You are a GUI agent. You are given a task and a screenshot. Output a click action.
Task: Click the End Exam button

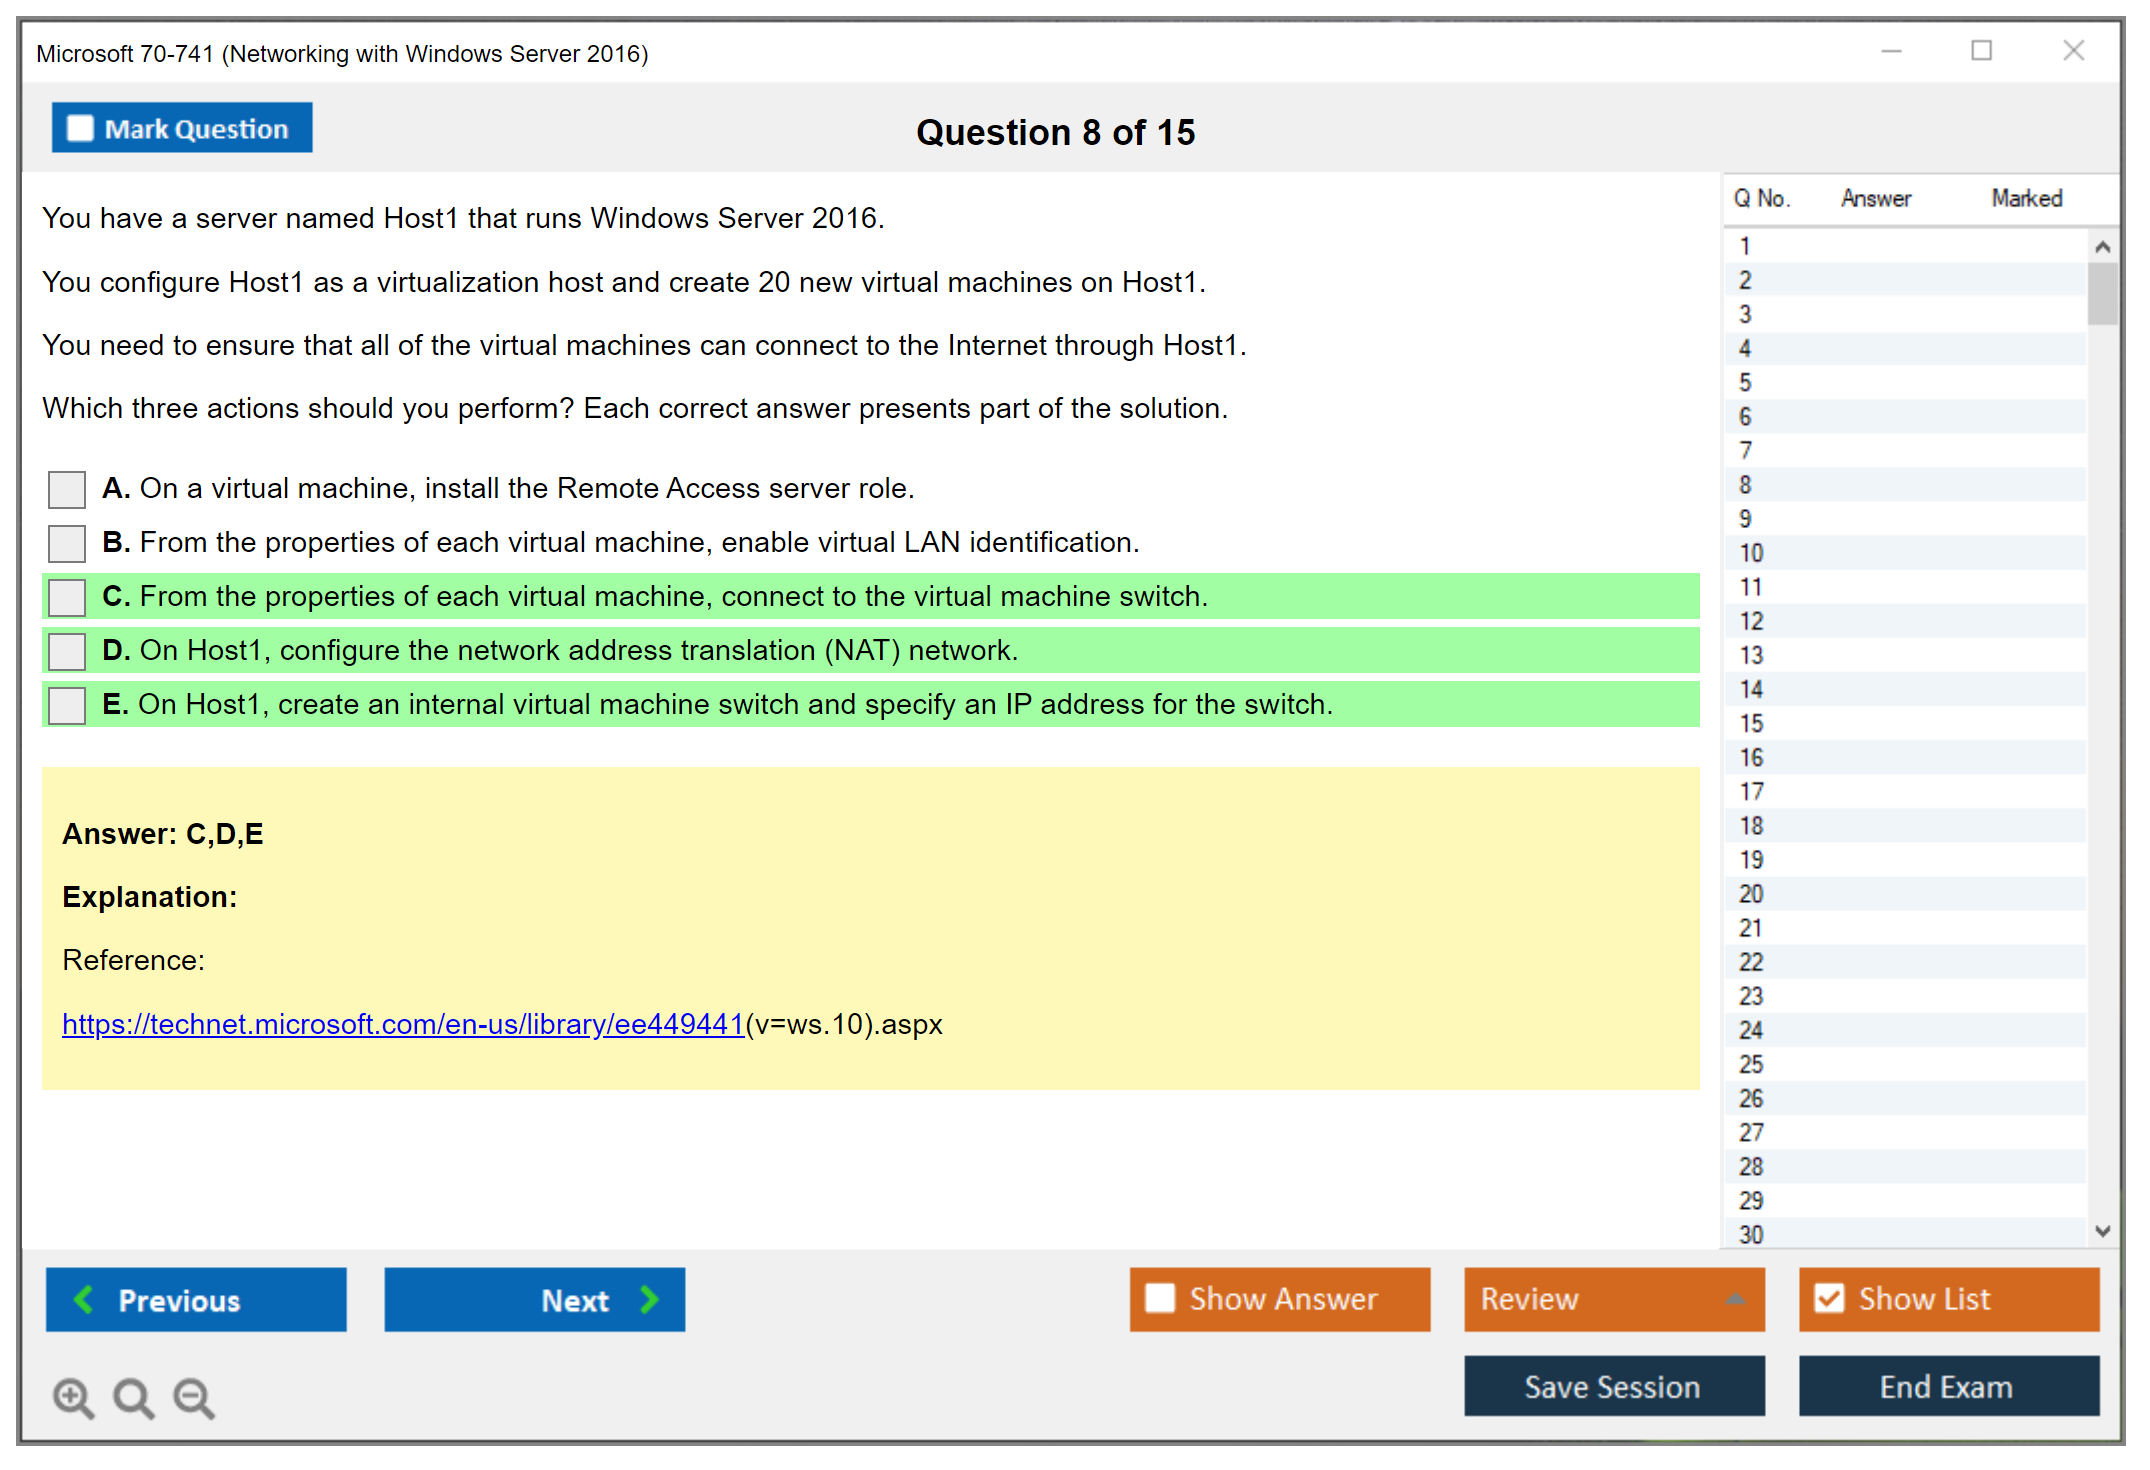tap(1947, 1386)
